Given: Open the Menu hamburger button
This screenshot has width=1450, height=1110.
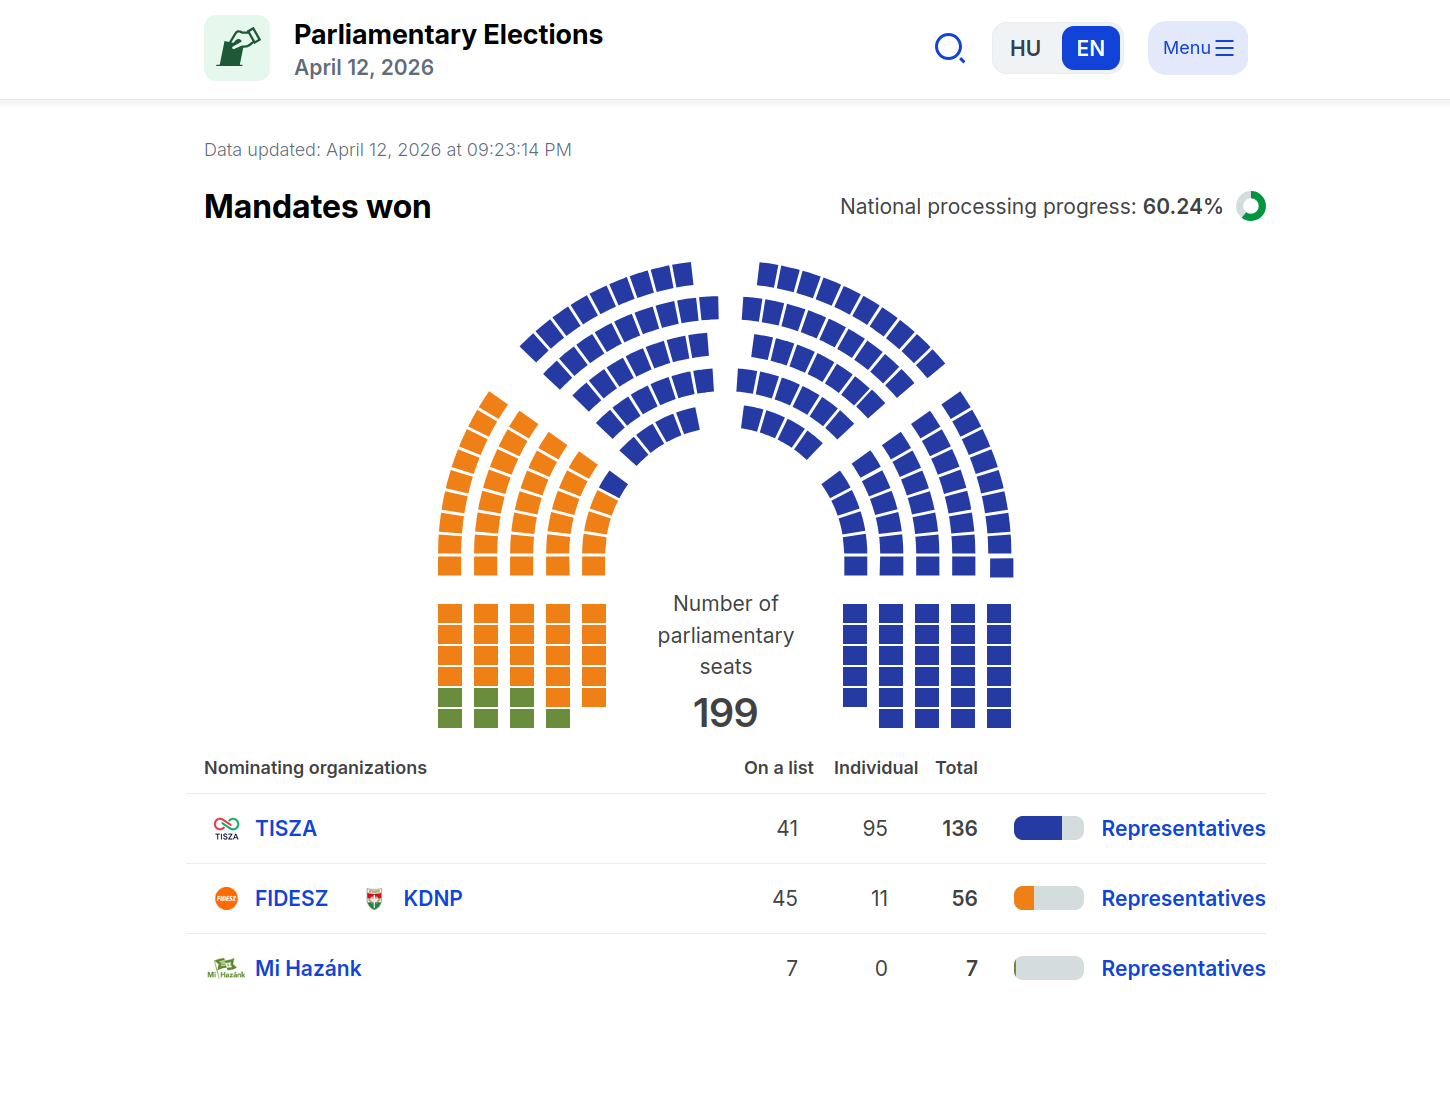Looking at the screenshot, I should click(1197, 48).
